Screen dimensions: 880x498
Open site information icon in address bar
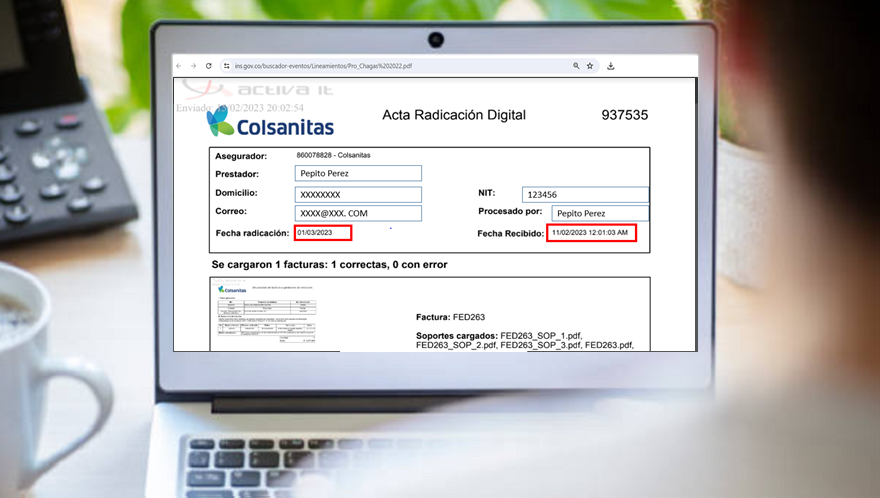point(227,66)
